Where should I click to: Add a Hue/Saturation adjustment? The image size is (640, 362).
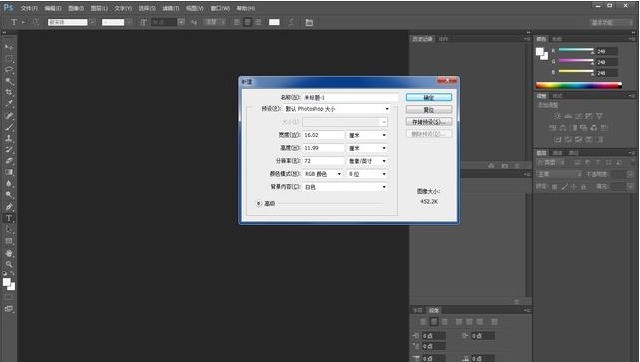553,128
